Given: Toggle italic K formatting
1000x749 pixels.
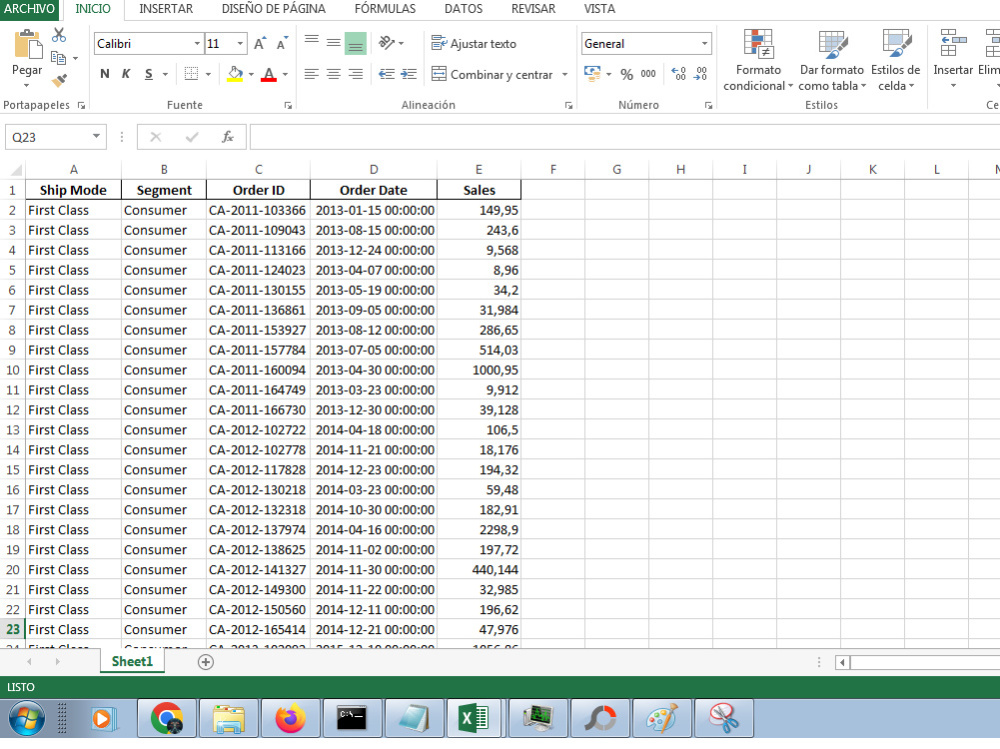Looking at the screenshot, I should point(126,74).
